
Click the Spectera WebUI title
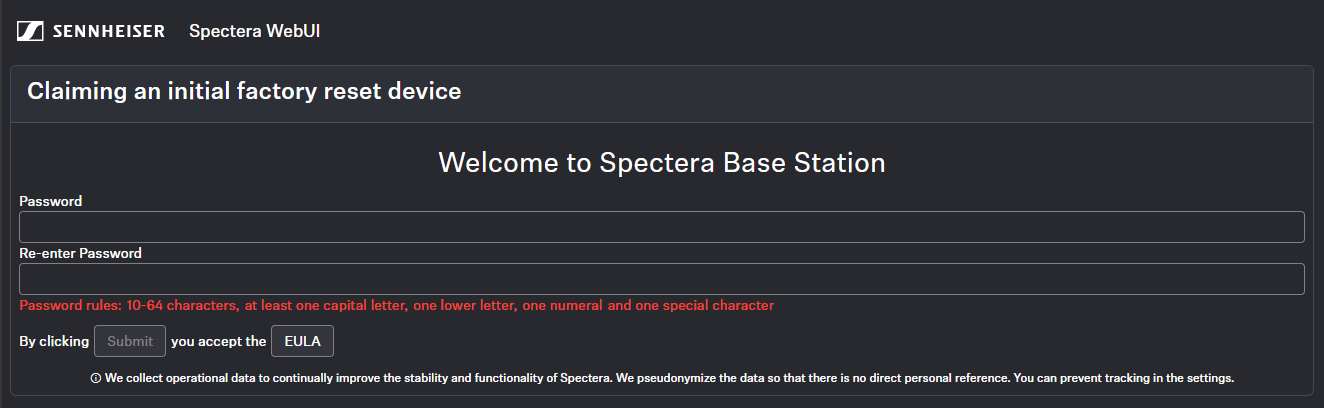(254, 31)
